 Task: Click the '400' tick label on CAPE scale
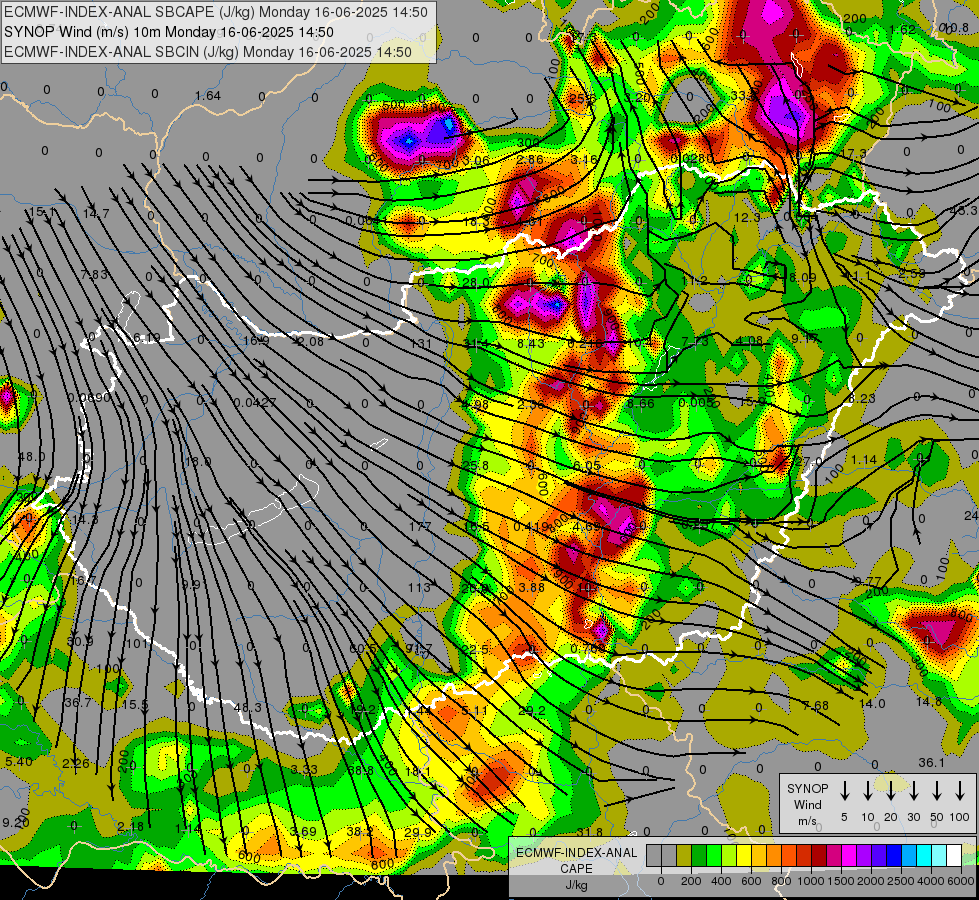721,881
